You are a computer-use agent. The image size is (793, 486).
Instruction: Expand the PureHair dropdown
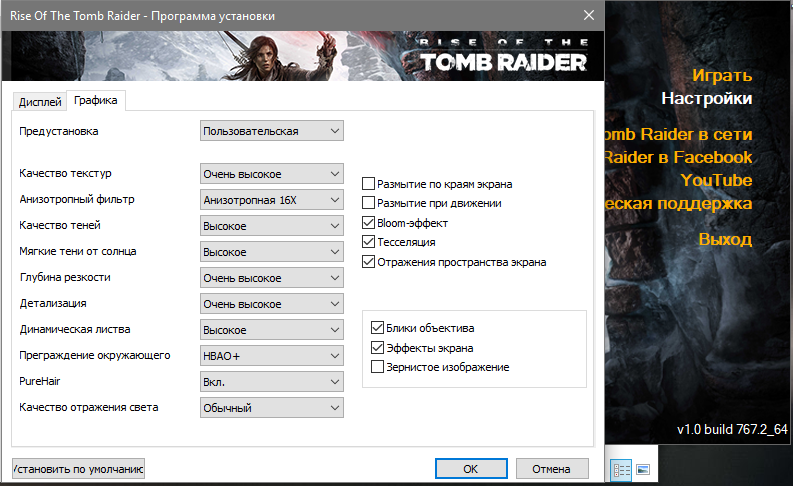coord(272,382)
